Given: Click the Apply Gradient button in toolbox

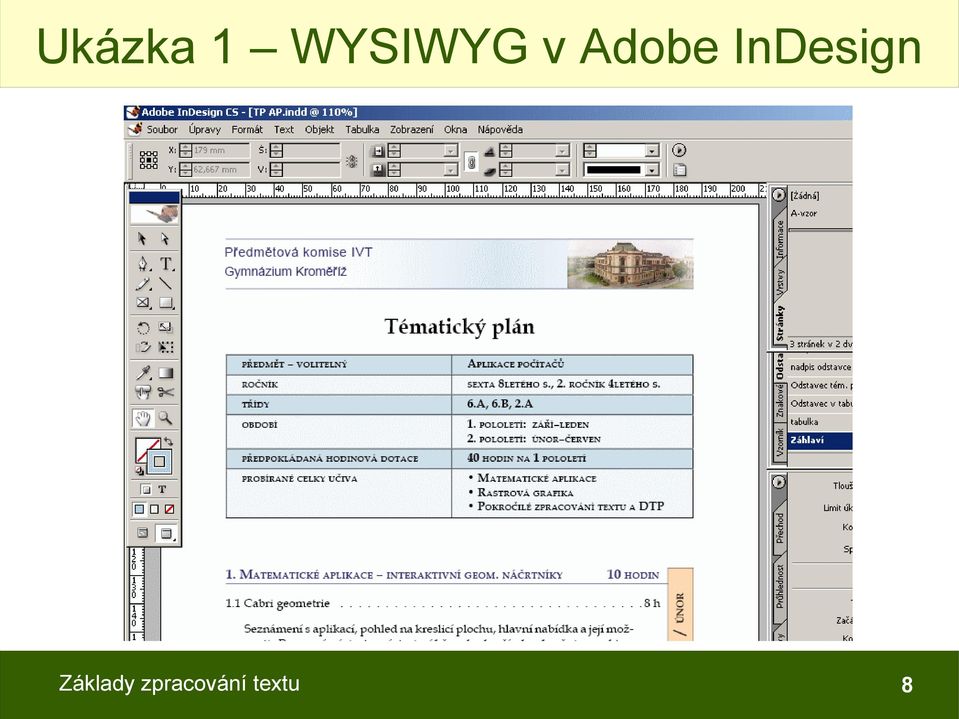Looking at the screenshot, I should click(x=155, y=509).
